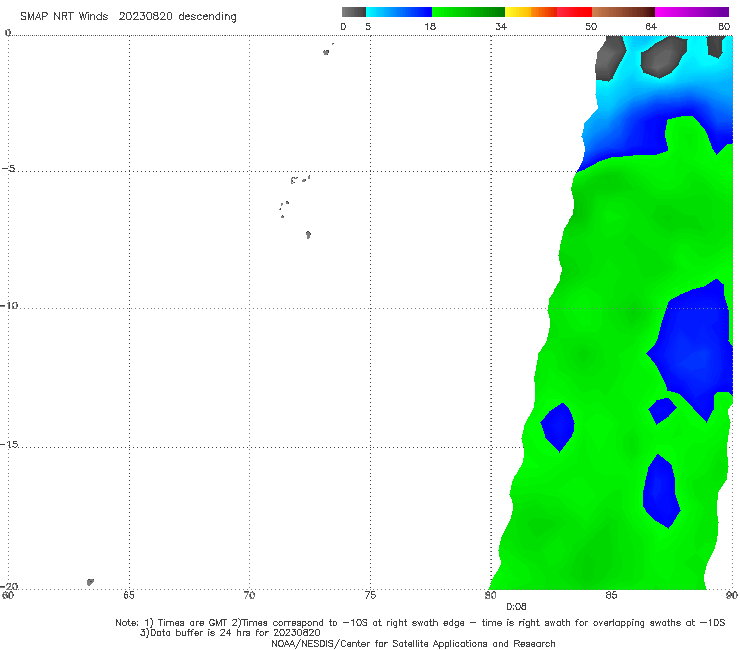Click the color bar label '50'
Screen dimensions: 740x650
point(591,27)
